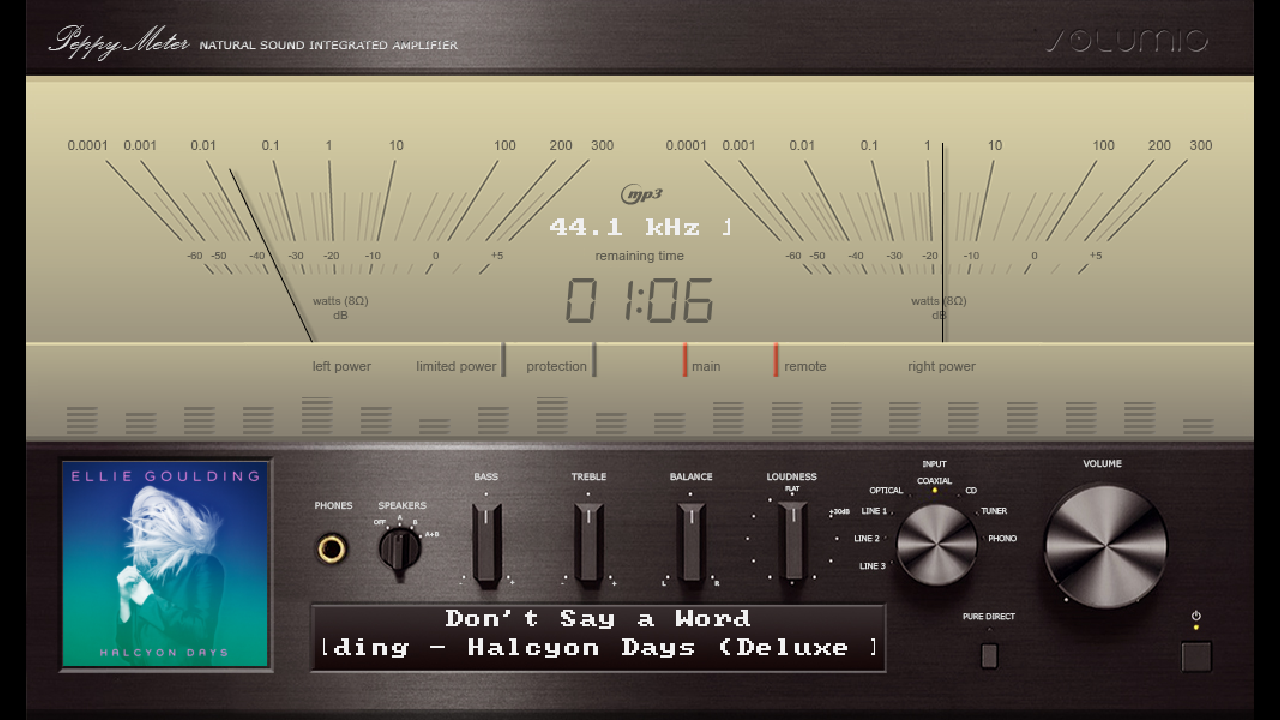Select the LINE 3 input label

(872, 566)
